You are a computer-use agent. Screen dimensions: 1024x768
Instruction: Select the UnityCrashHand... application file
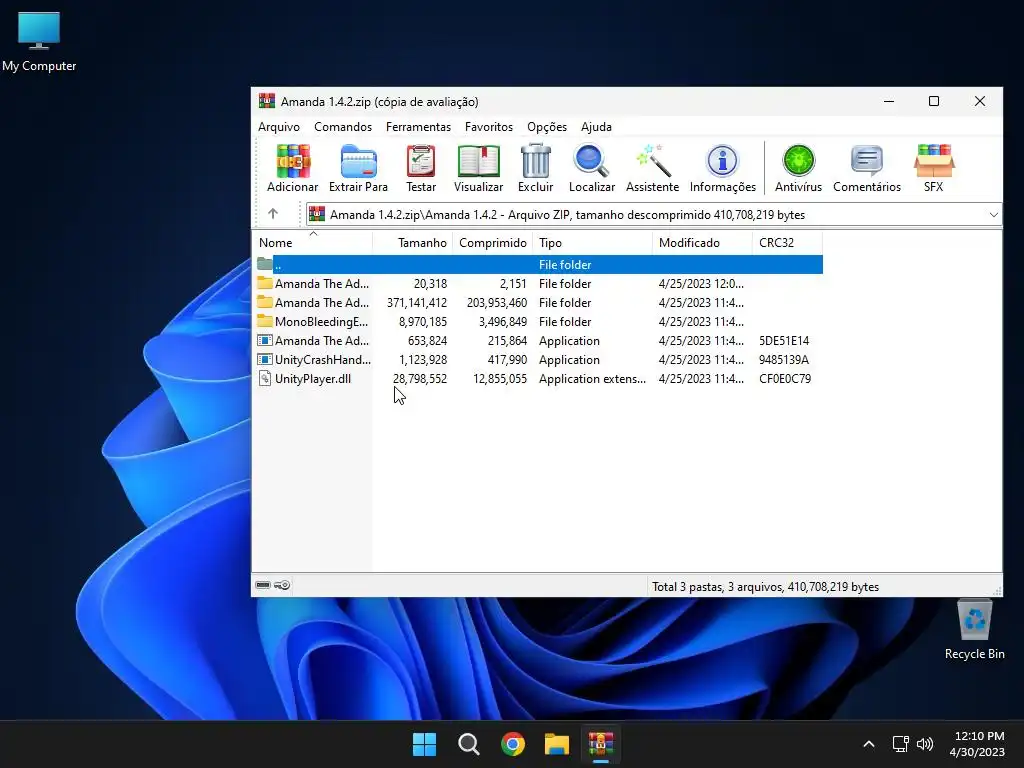(539, 359)
